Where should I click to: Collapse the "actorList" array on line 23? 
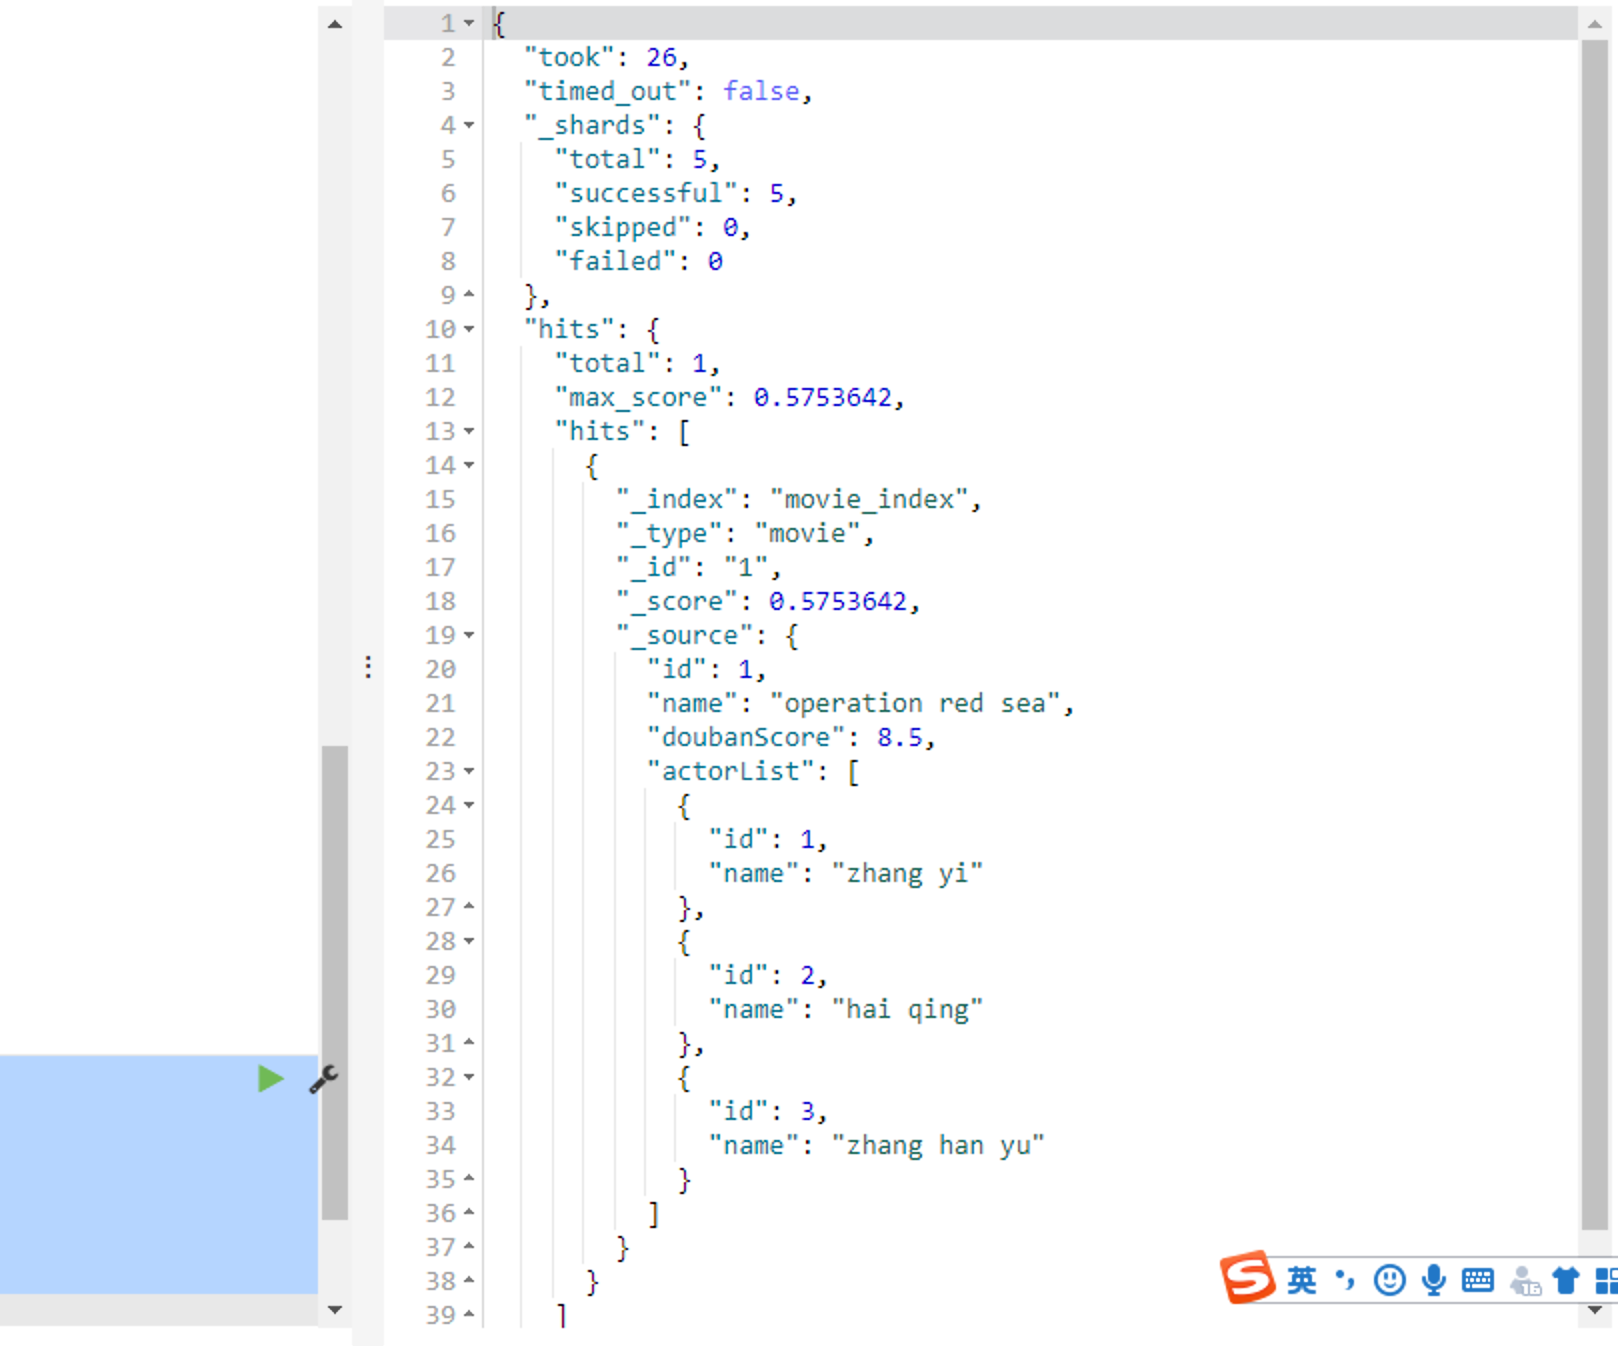point(469,772)
